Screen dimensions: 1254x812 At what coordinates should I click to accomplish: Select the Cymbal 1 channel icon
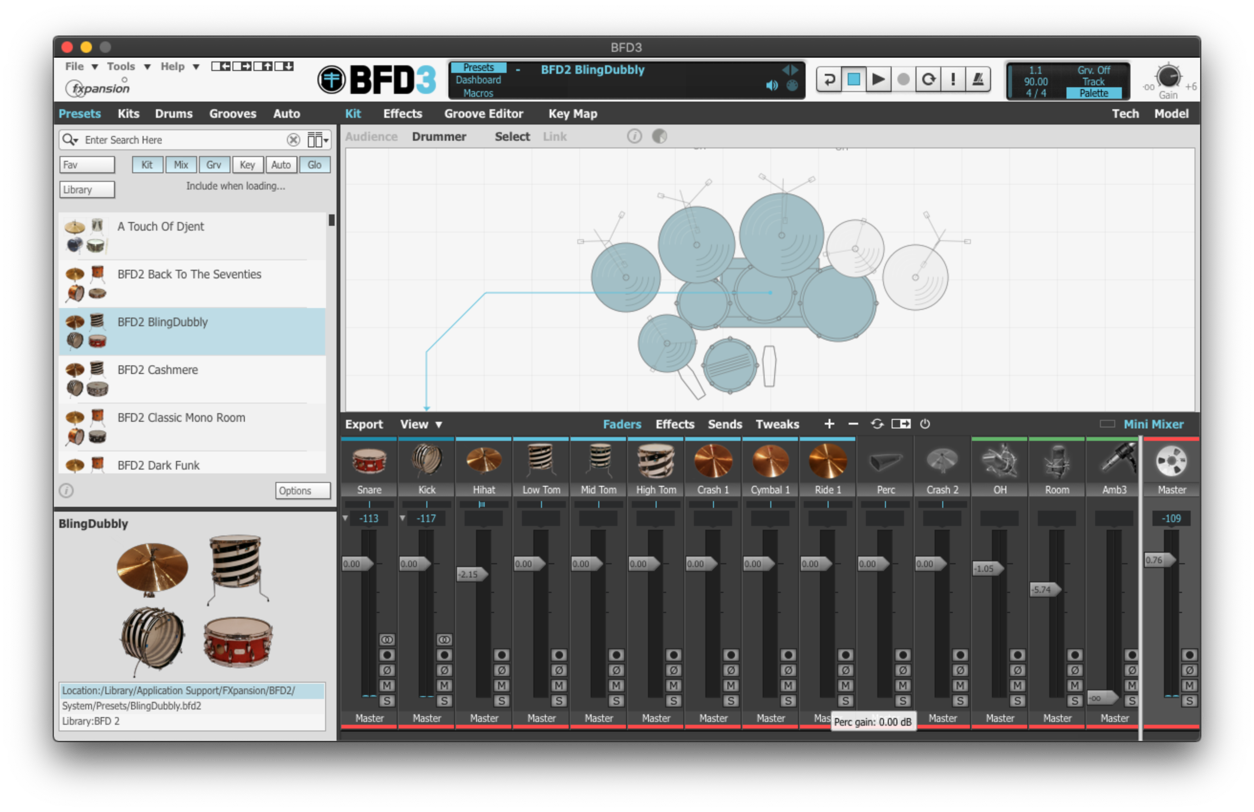(771, 461)
